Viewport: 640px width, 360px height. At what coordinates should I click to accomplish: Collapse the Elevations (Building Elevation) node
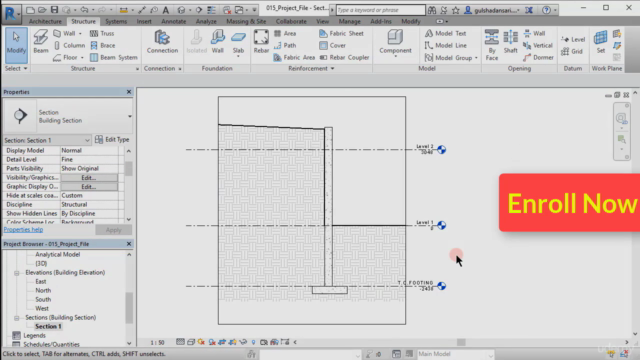coord(17,273)
